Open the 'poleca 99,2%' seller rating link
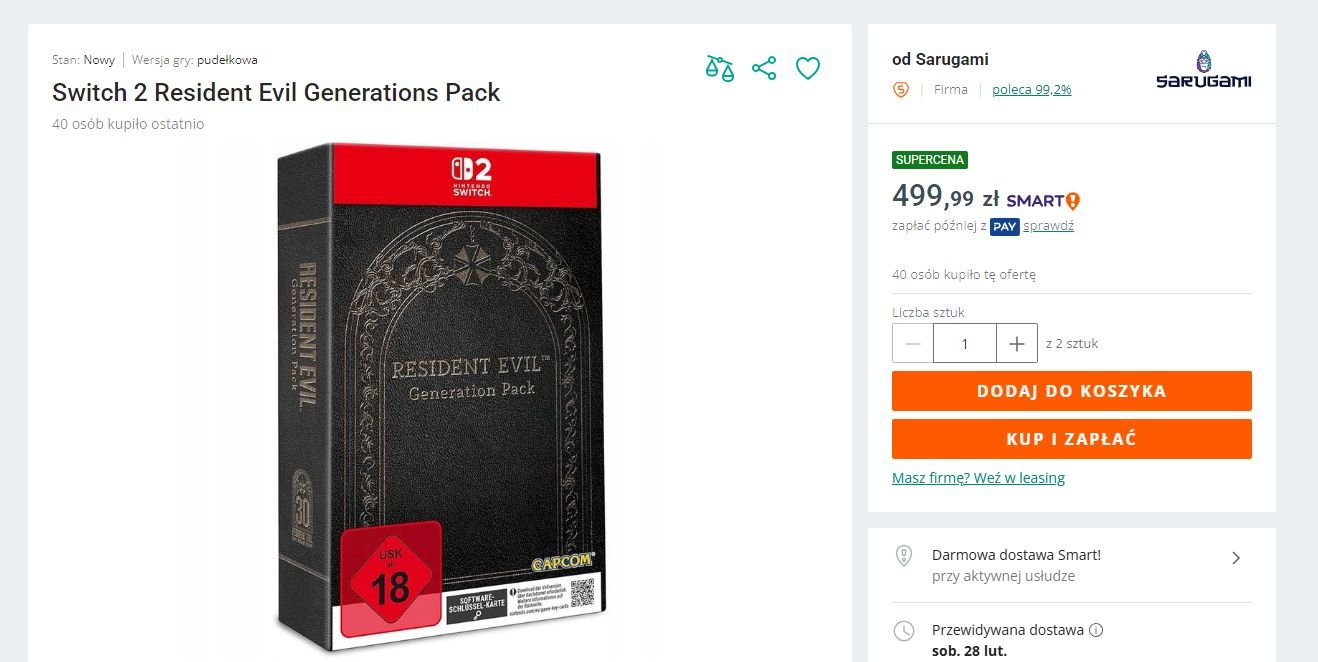Viewport: 1318px width, 662px height. pyautogui.click(x=1031, y=90)
